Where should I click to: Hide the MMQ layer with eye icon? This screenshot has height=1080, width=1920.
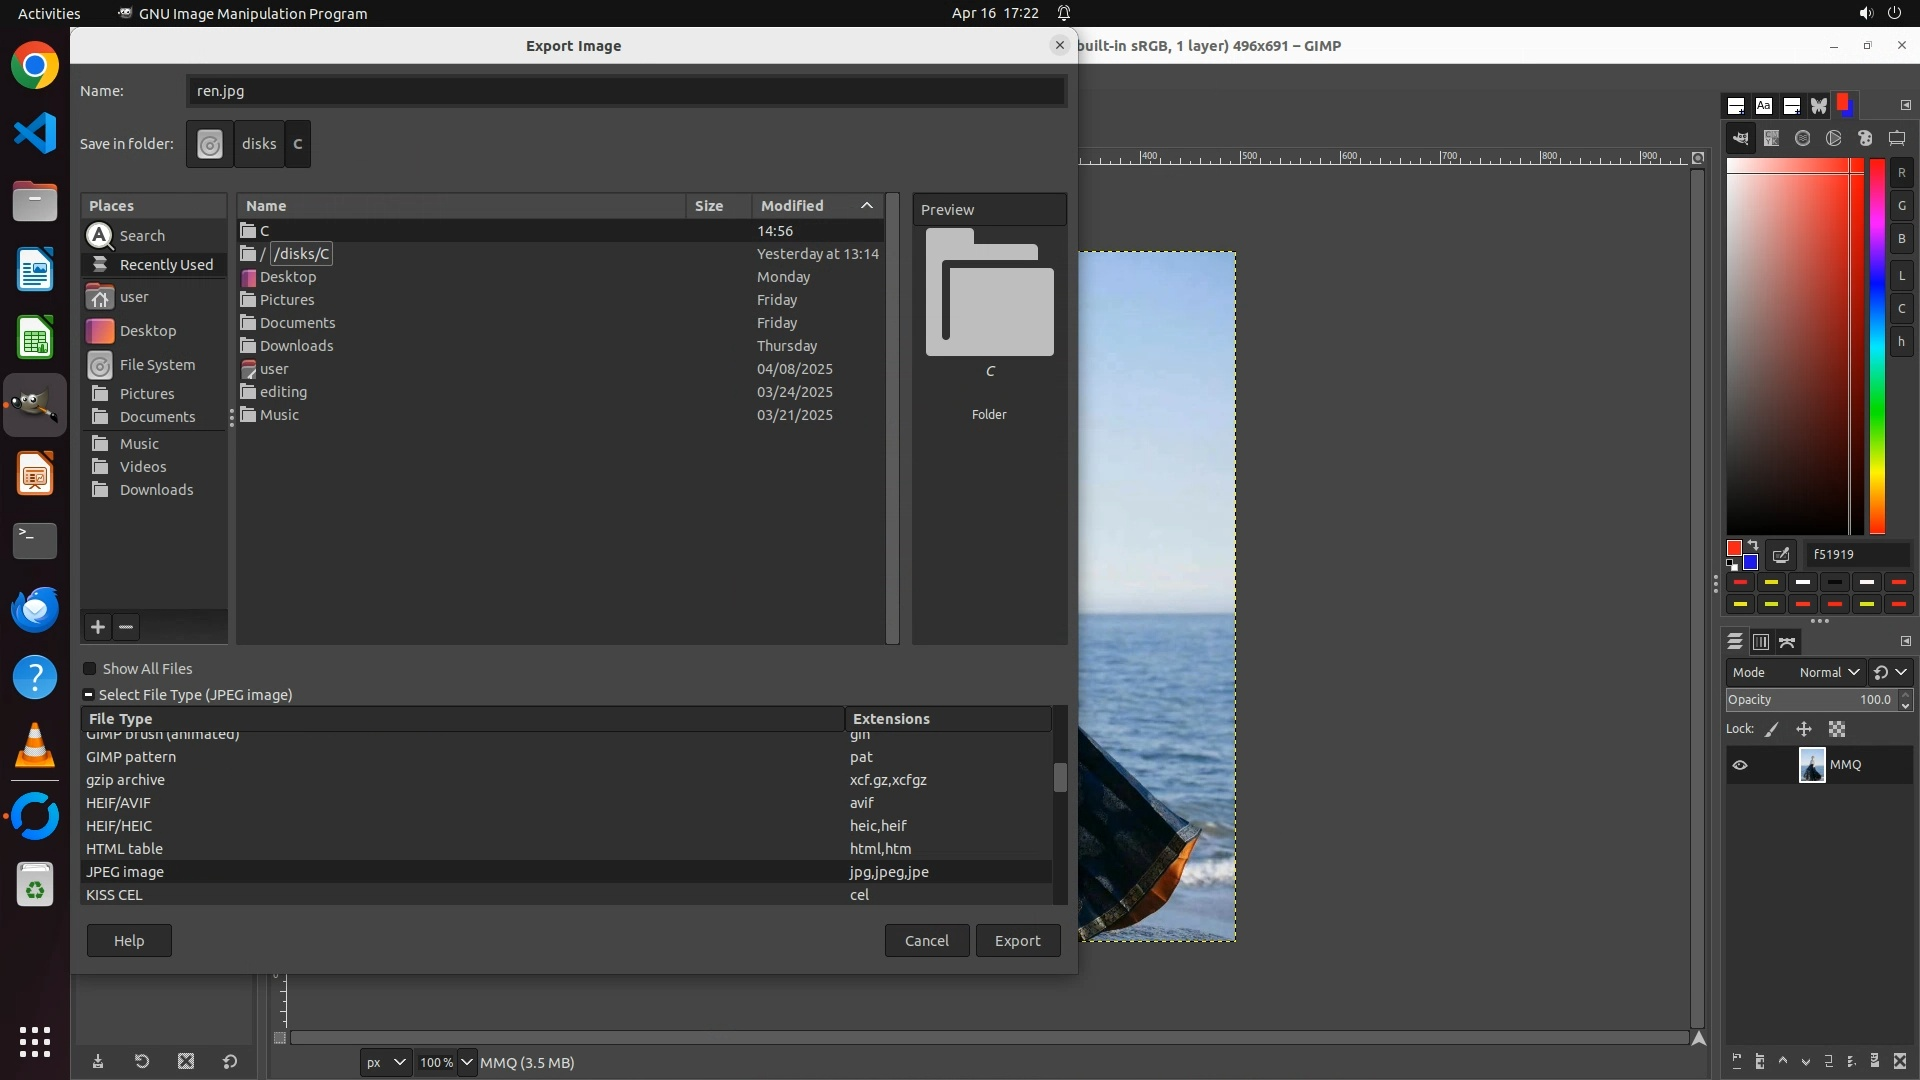[x=1740, y=765]
